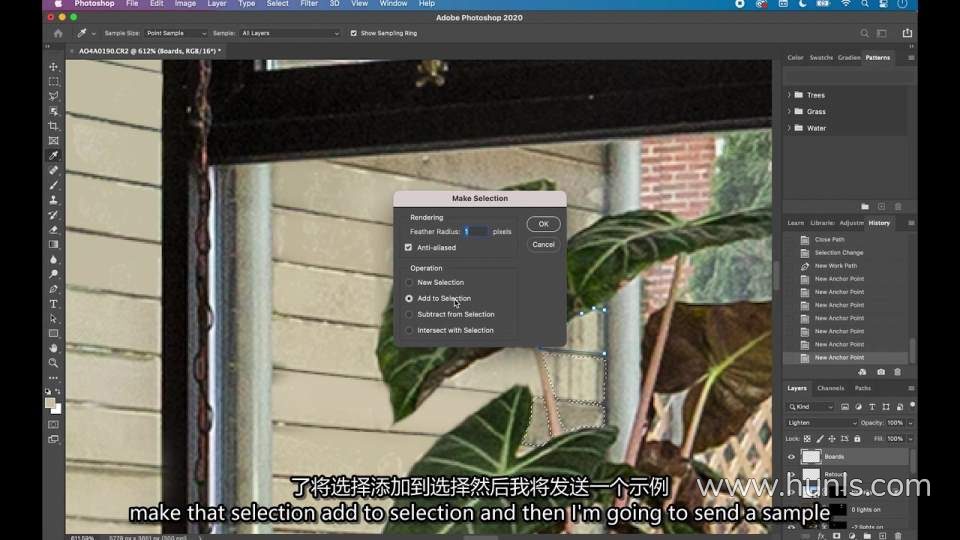Select the Dodge tool
The height and width of the screenshot is (540, 960).
click(x=54, y=274)
